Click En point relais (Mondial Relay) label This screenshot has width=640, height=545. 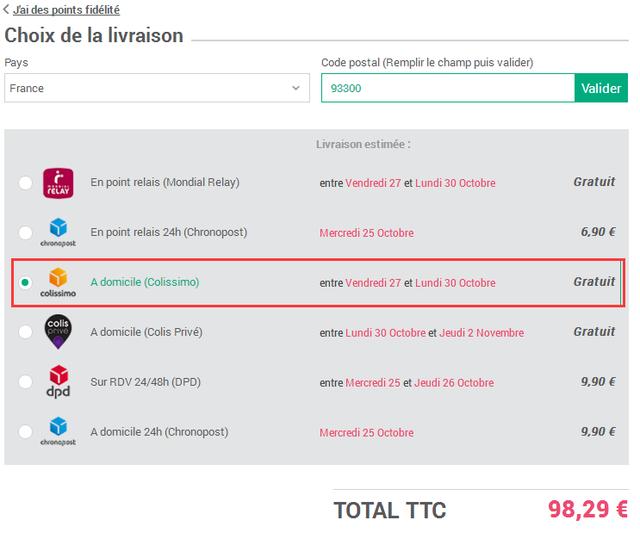point(165,182)
